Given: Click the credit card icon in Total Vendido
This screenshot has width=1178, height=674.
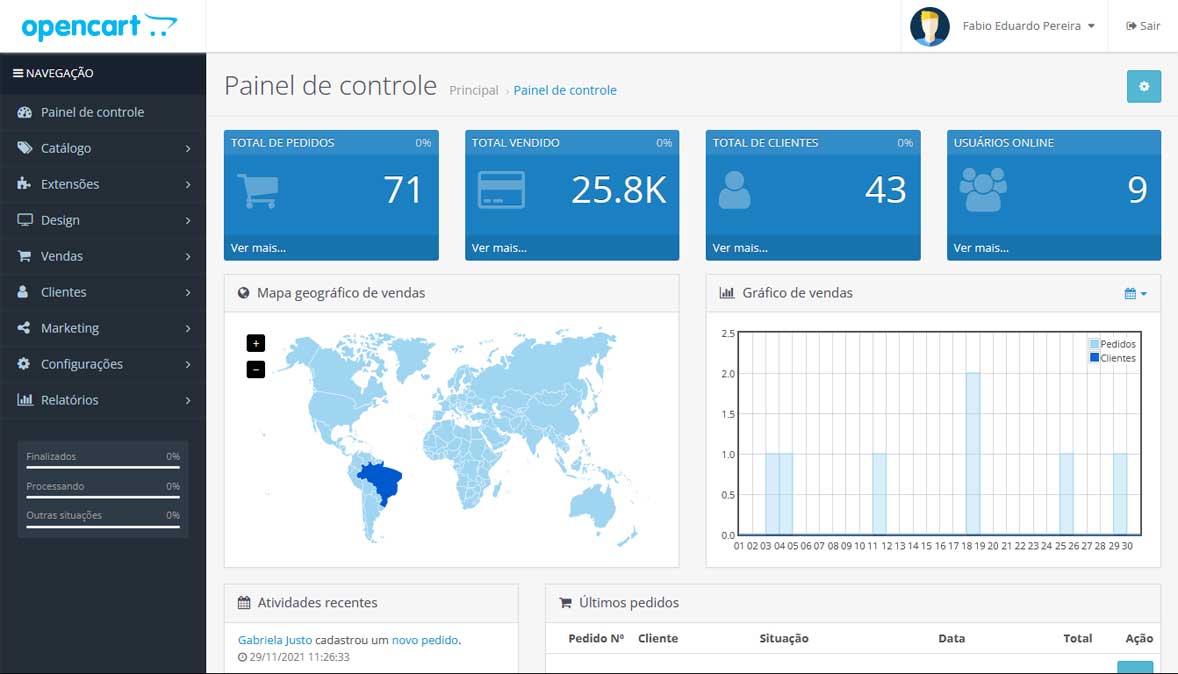Looking at the screenshot, I should [501, 189].
